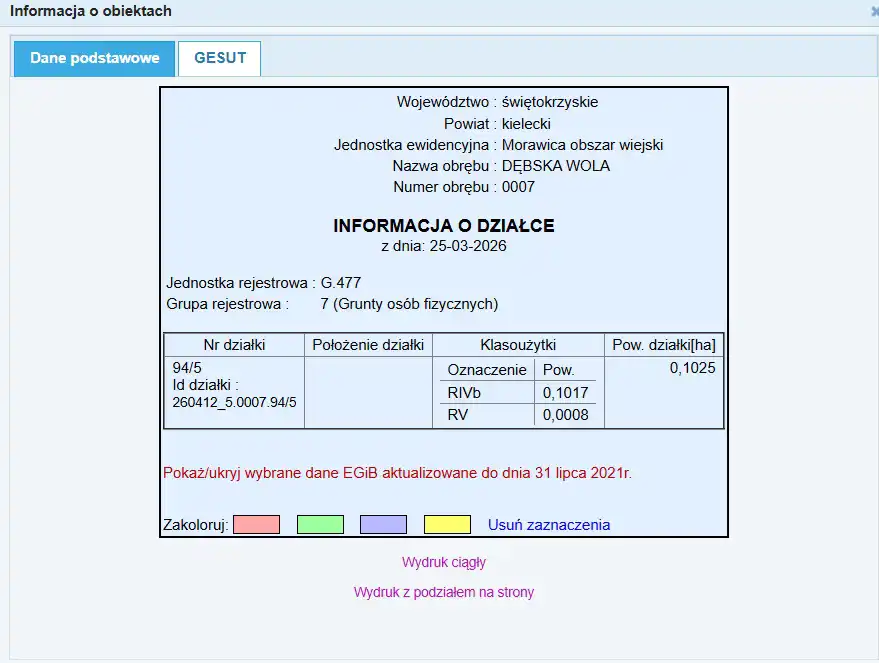This screenshot has width=879, height=663.
Task: Click the parcel area value 0,1025
Action: click(x=692, y=368)
